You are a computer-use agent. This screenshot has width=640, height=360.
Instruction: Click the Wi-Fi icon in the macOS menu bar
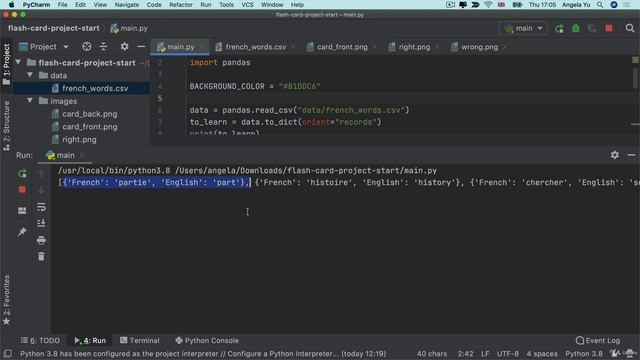coord(488,5)
